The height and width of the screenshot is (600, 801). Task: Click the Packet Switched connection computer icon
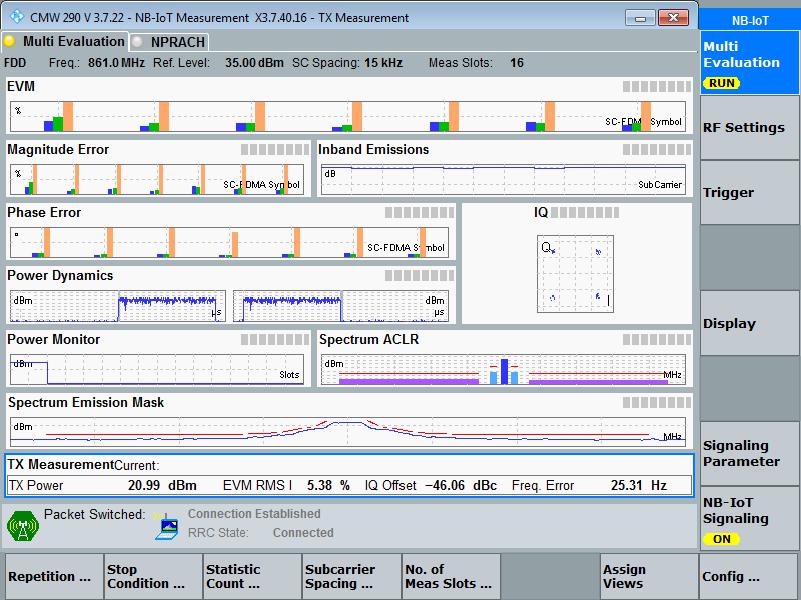(166, 527)
